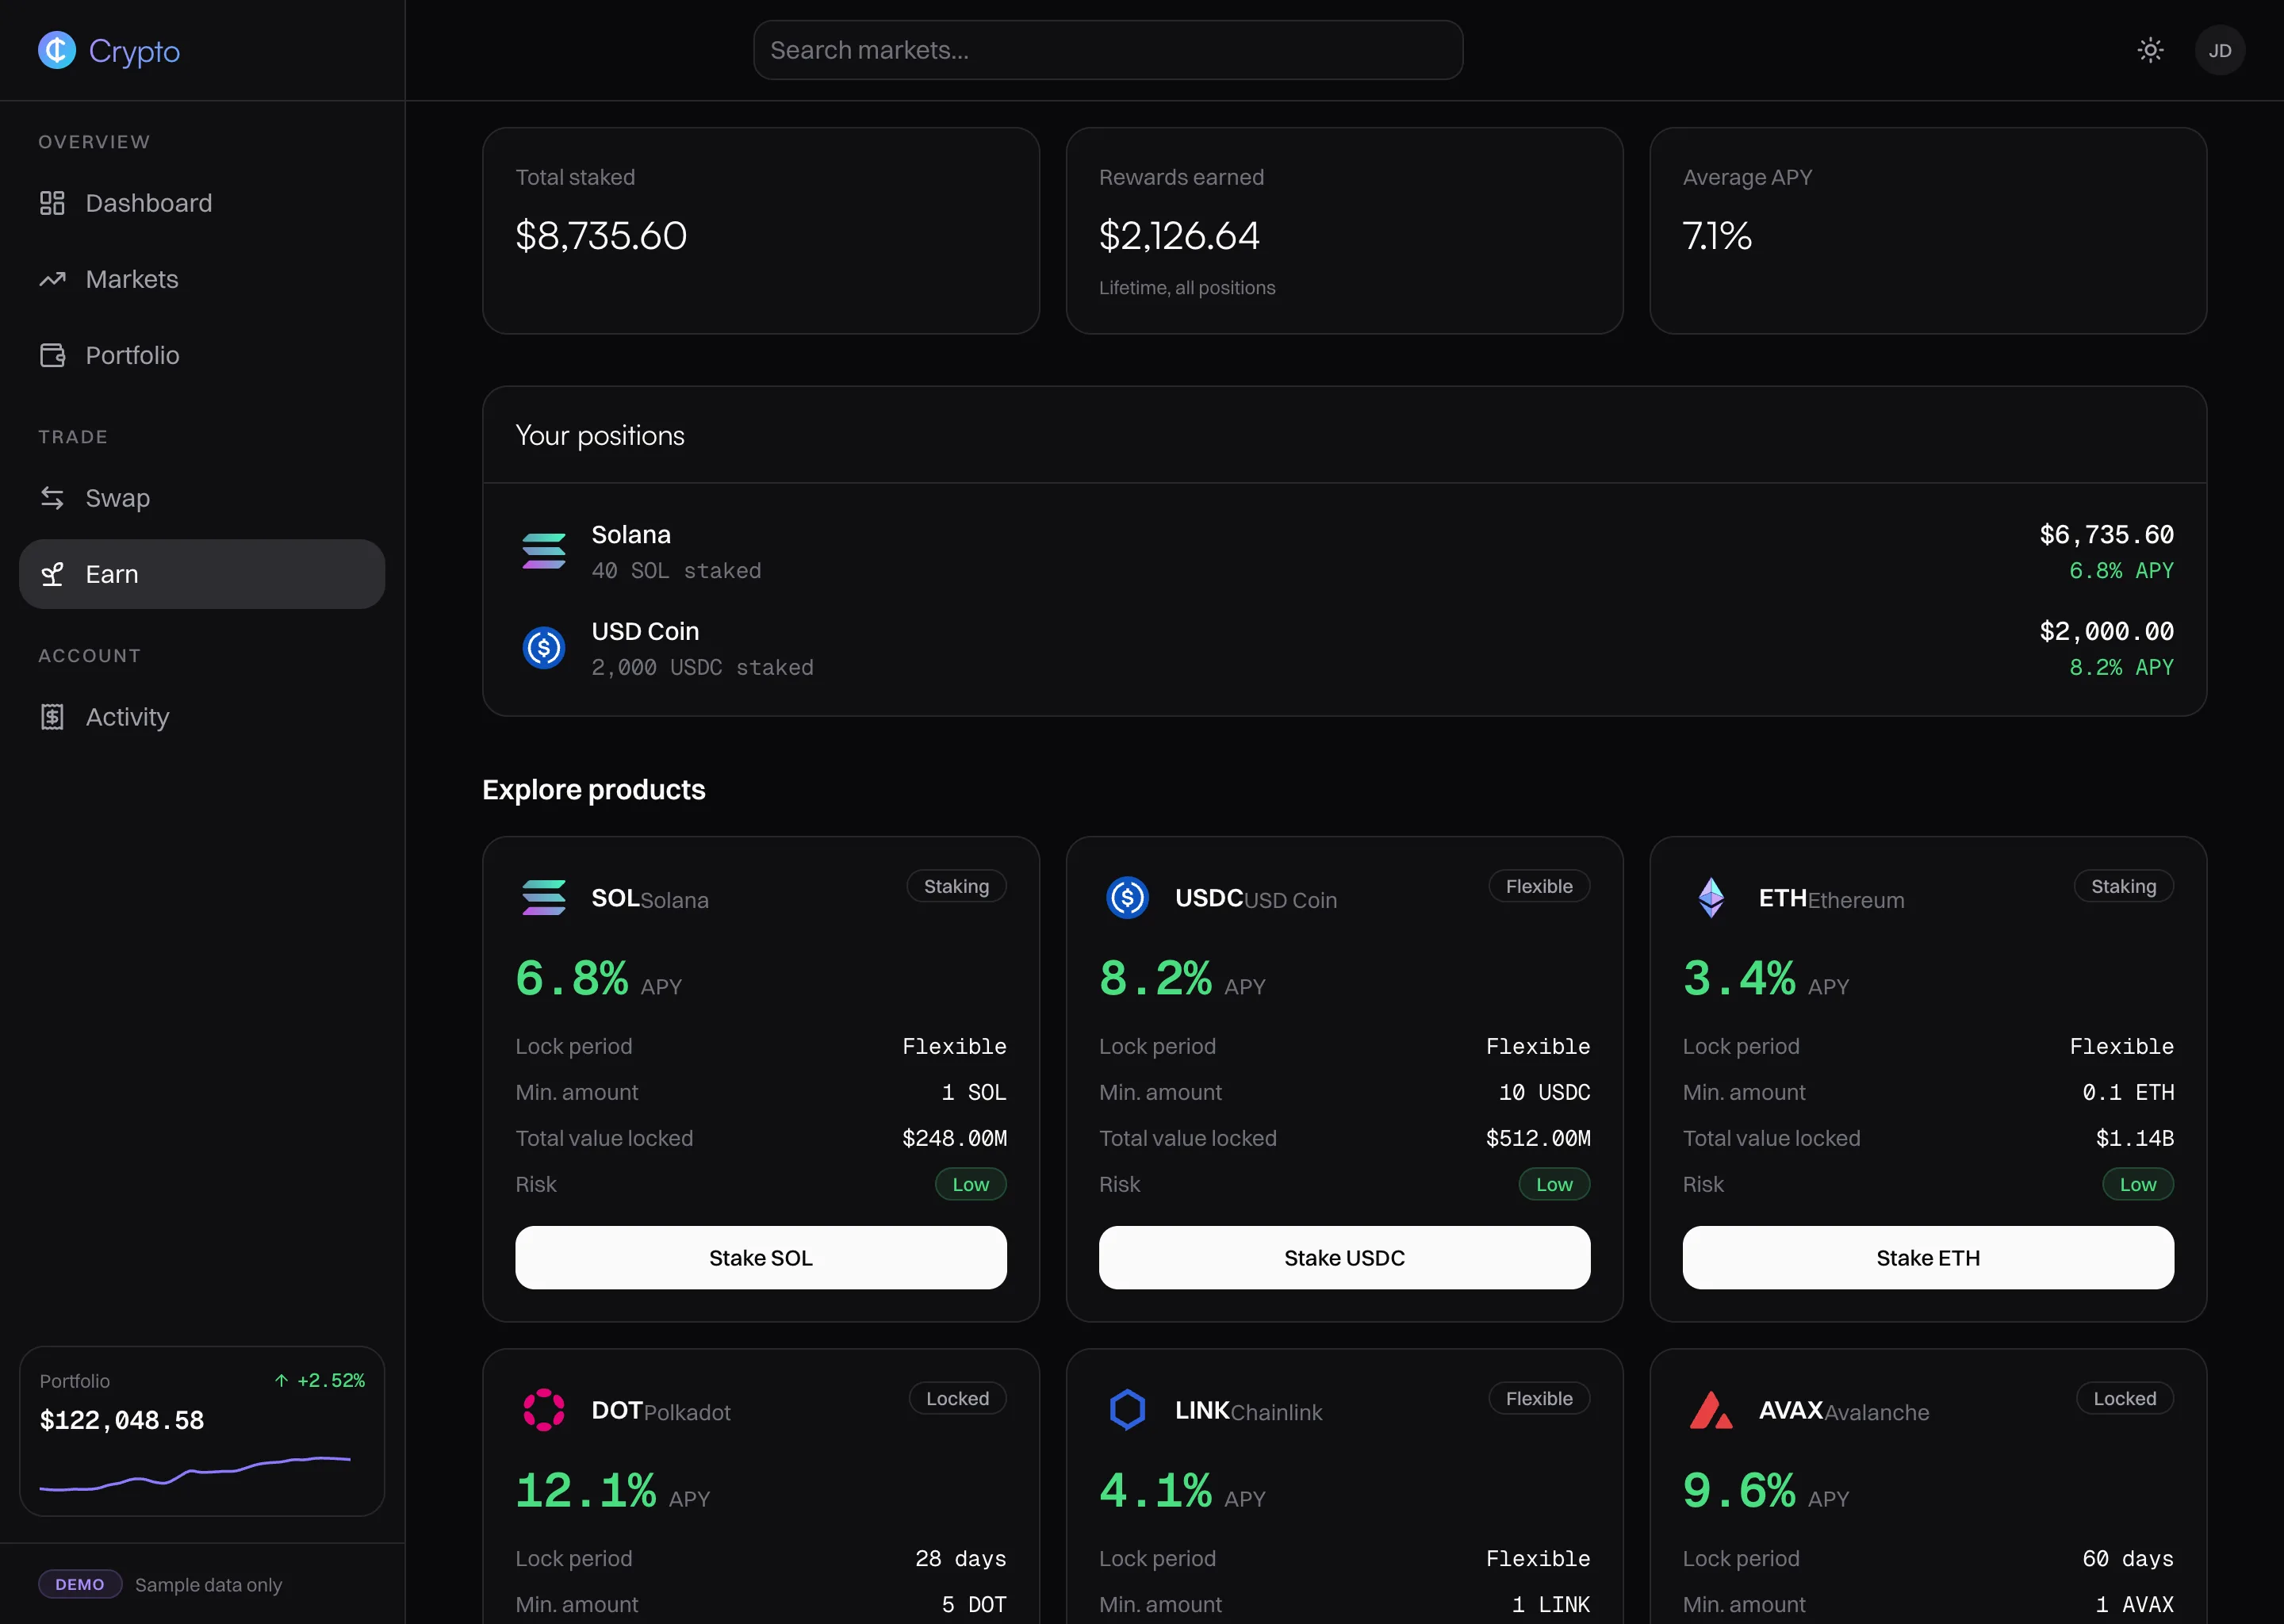The height and width of the screenshot is (1624, 2284).
Task: Click the Locked badge on AVAX card
Action: coord(2125,1398)
